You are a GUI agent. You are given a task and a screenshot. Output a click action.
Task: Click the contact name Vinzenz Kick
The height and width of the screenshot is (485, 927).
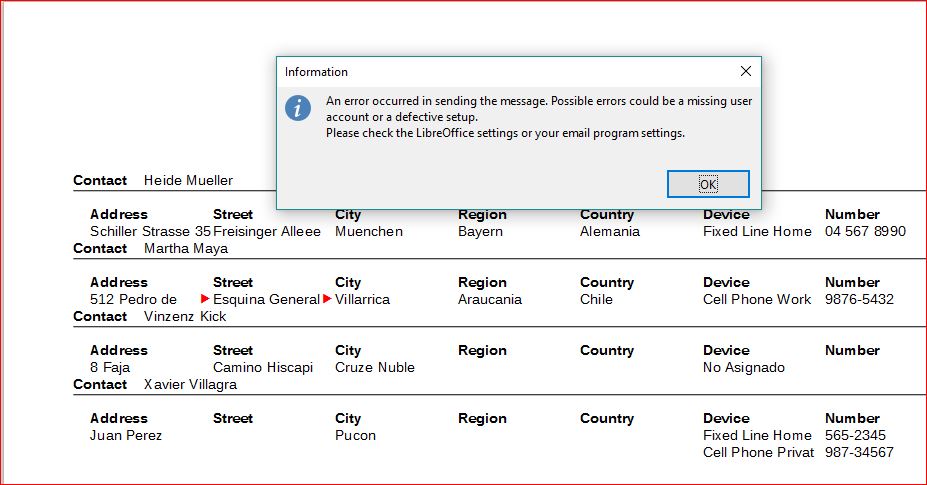click(185, 317)
